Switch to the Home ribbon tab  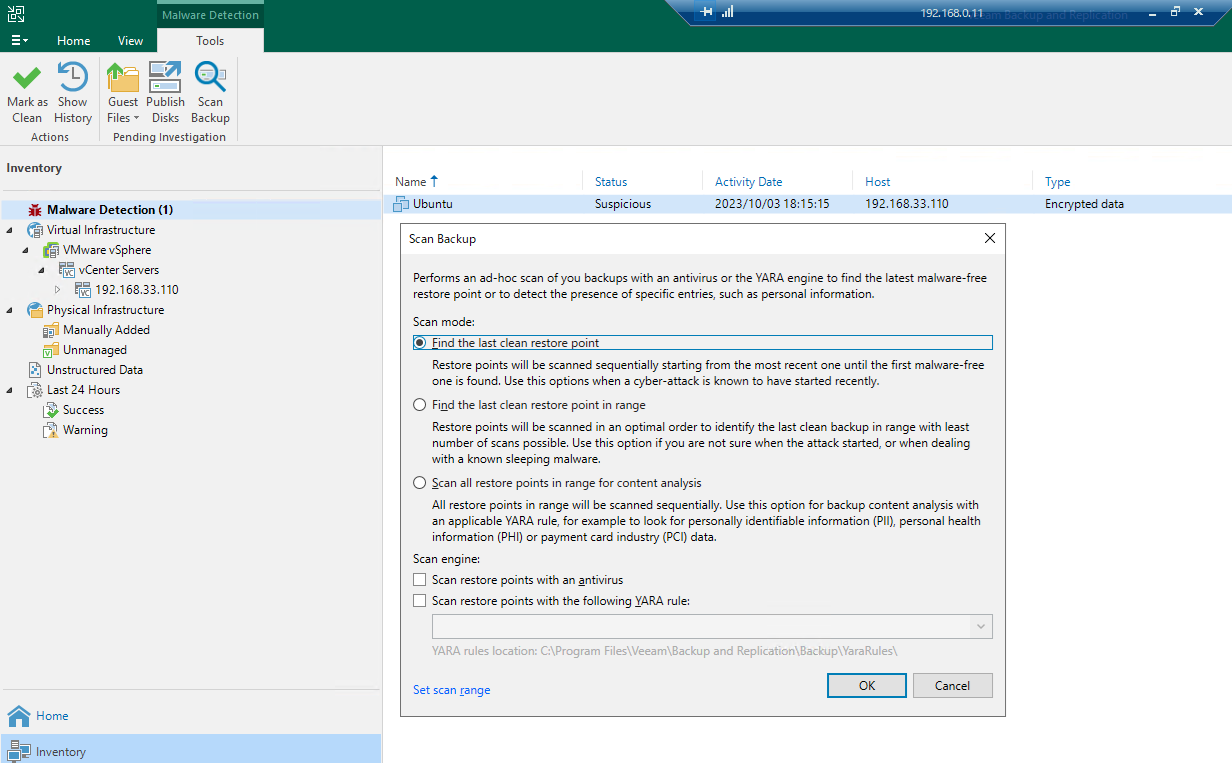[74, 41]
